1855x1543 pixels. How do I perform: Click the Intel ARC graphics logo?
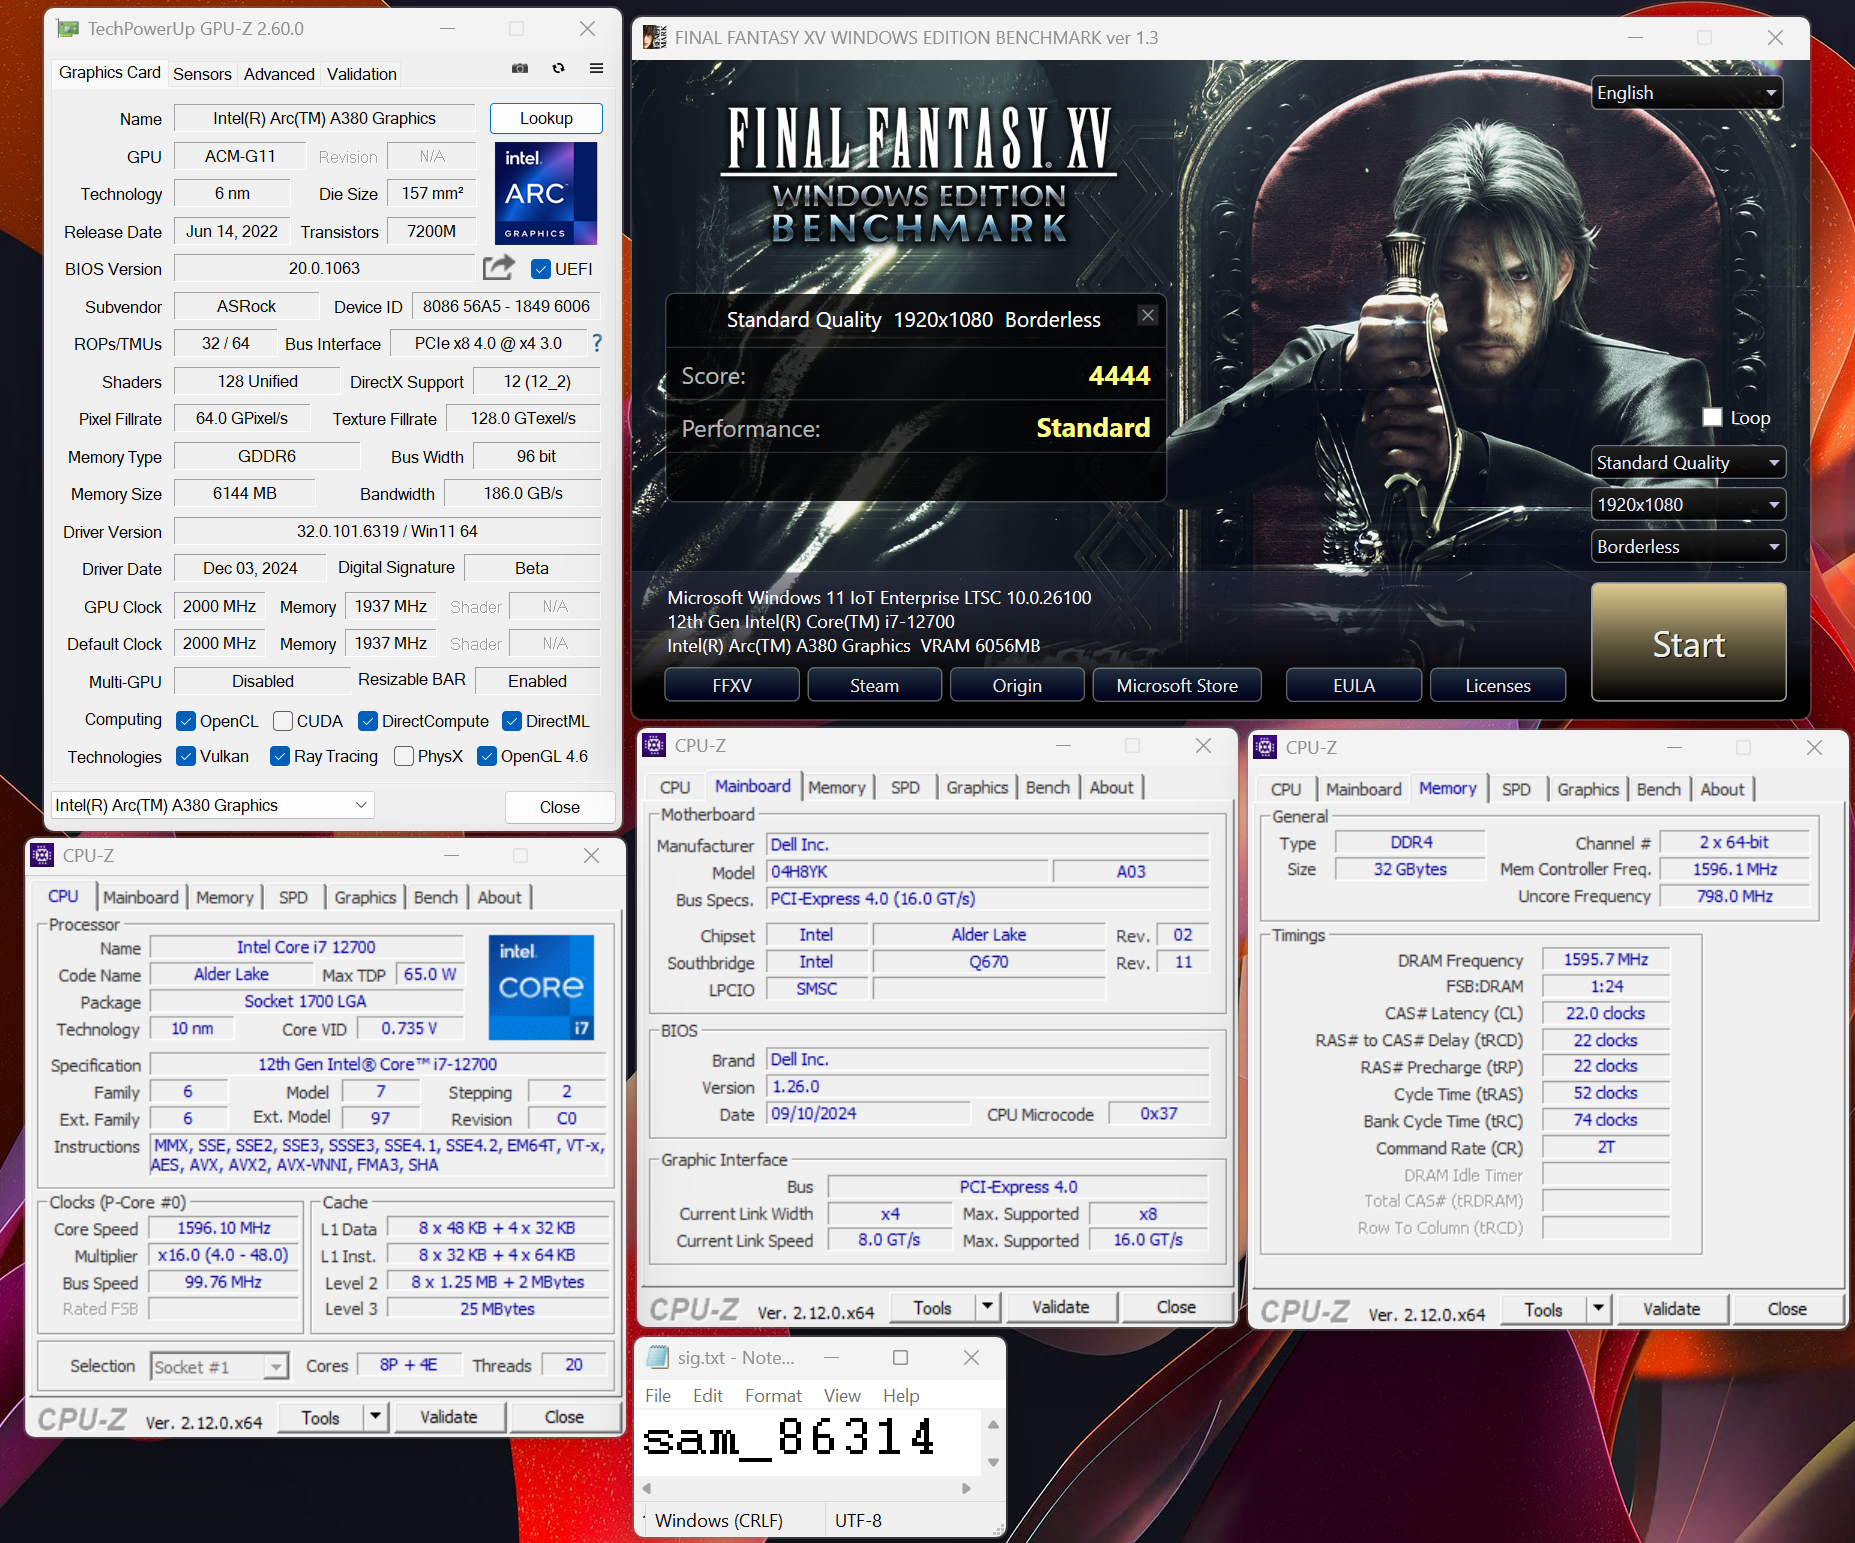[546, 193]
